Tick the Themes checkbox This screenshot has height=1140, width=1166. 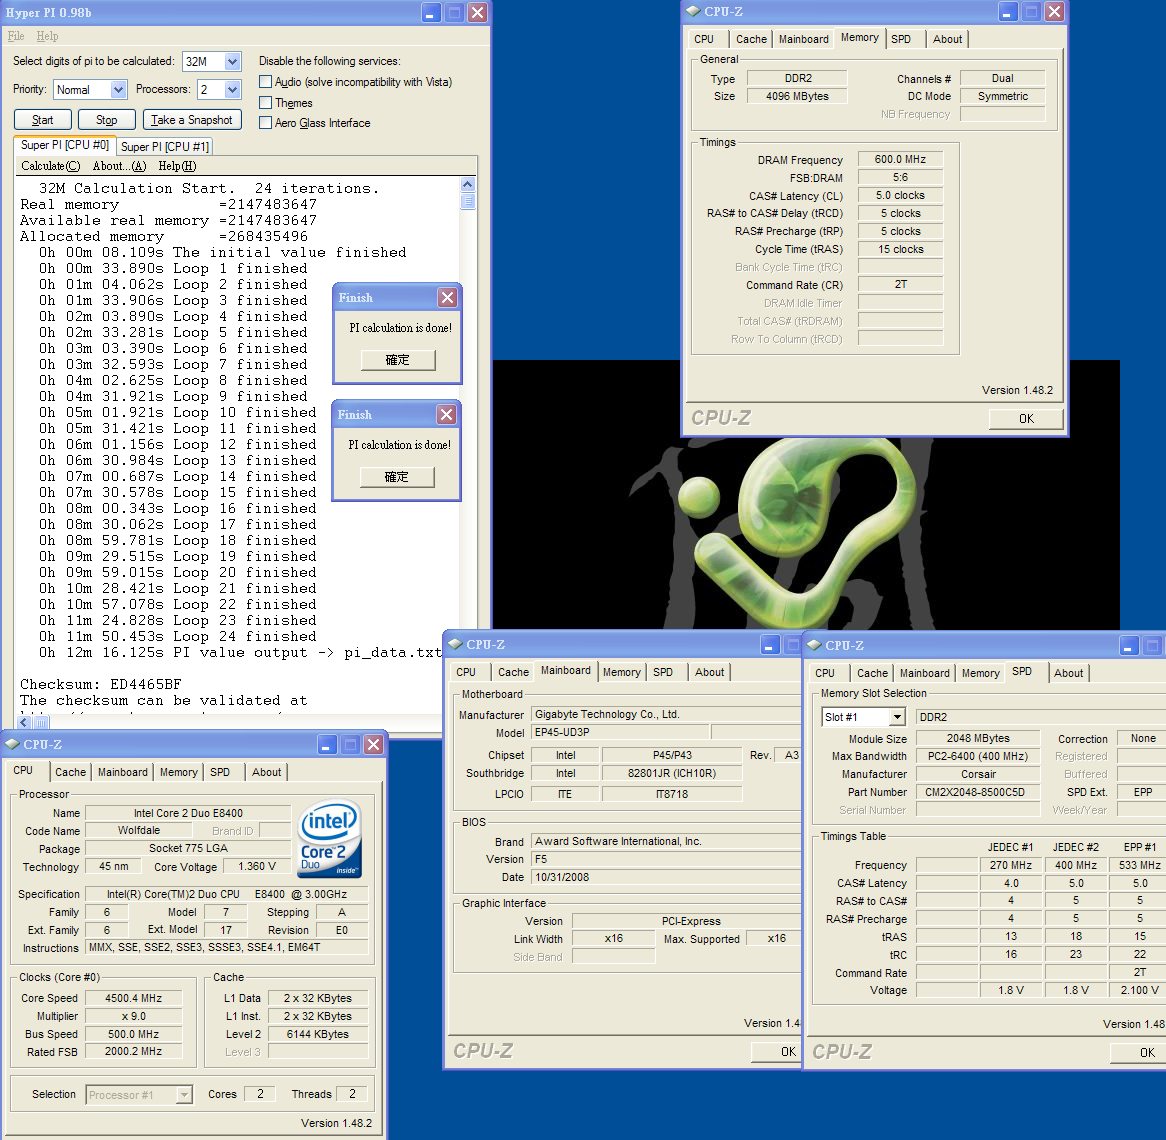[x=265, y=103]
